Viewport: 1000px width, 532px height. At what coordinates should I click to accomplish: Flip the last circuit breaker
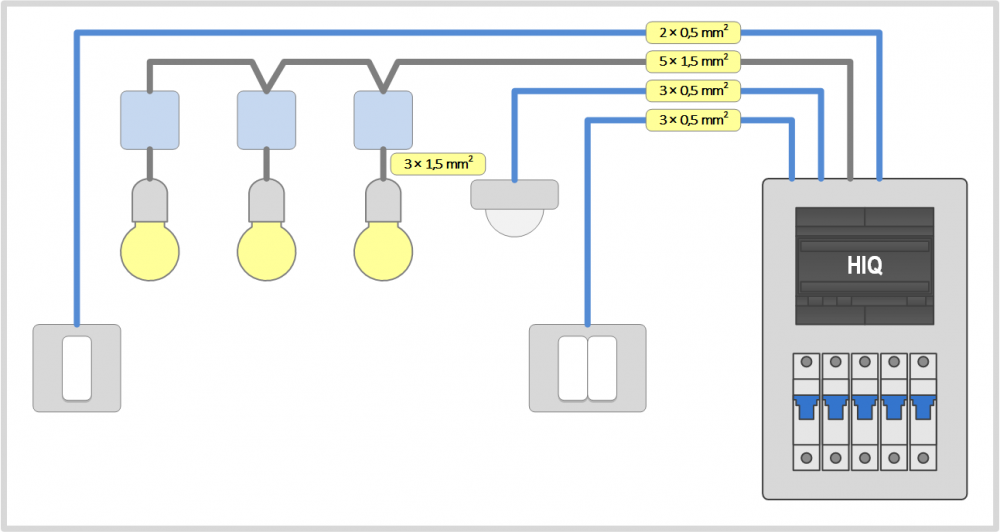pos(923,411)
